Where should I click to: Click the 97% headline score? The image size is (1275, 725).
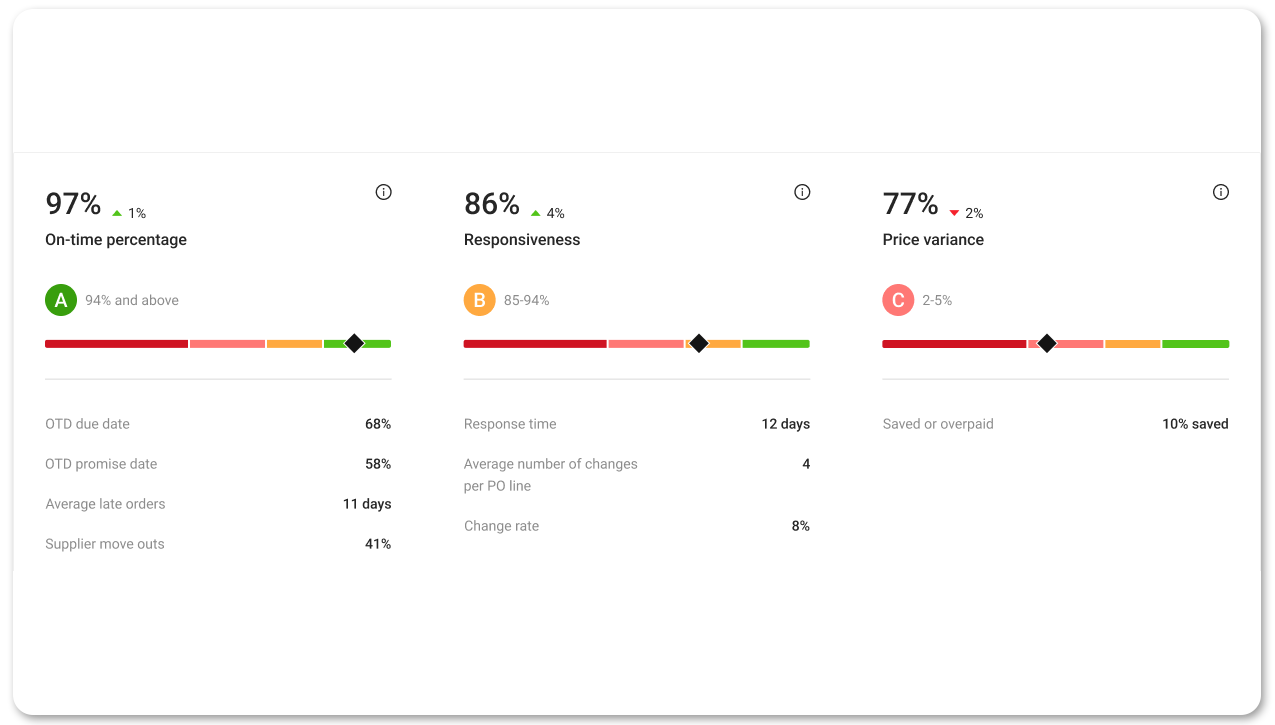pyautogui.click(x=71, y=203)
